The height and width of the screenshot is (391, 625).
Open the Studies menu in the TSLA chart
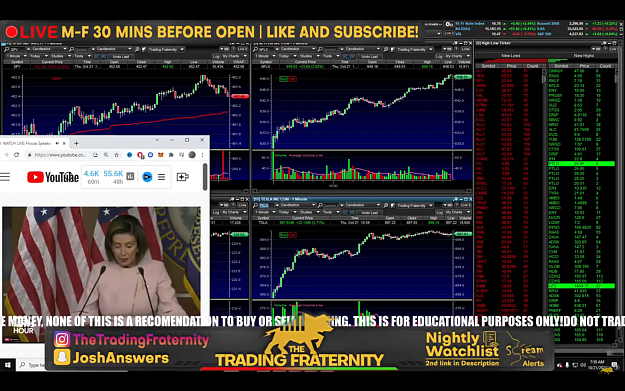tap(309, 212)
